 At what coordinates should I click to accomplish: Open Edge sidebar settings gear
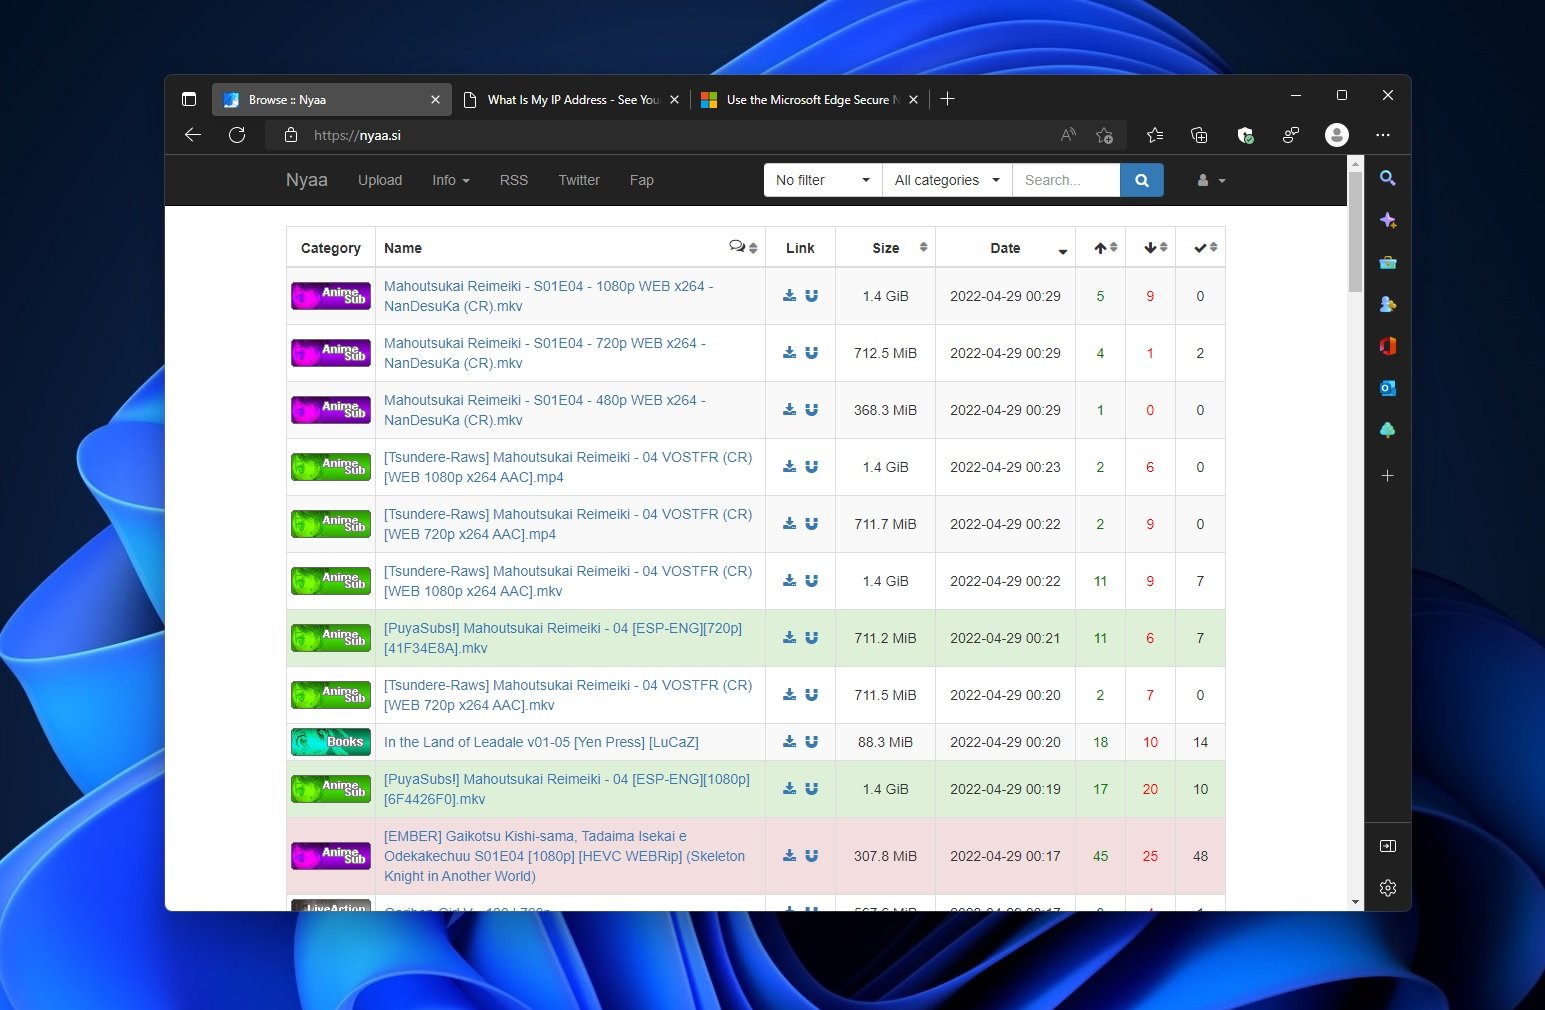(x=1387, y=888)
